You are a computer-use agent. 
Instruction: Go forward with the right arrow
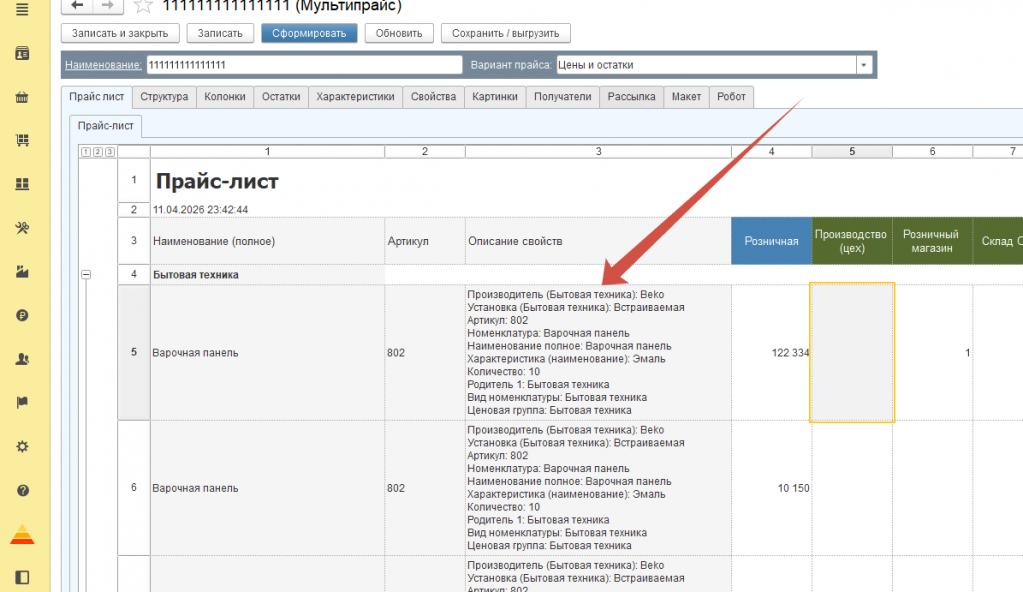pyautogui.click(x=108, y=6)
